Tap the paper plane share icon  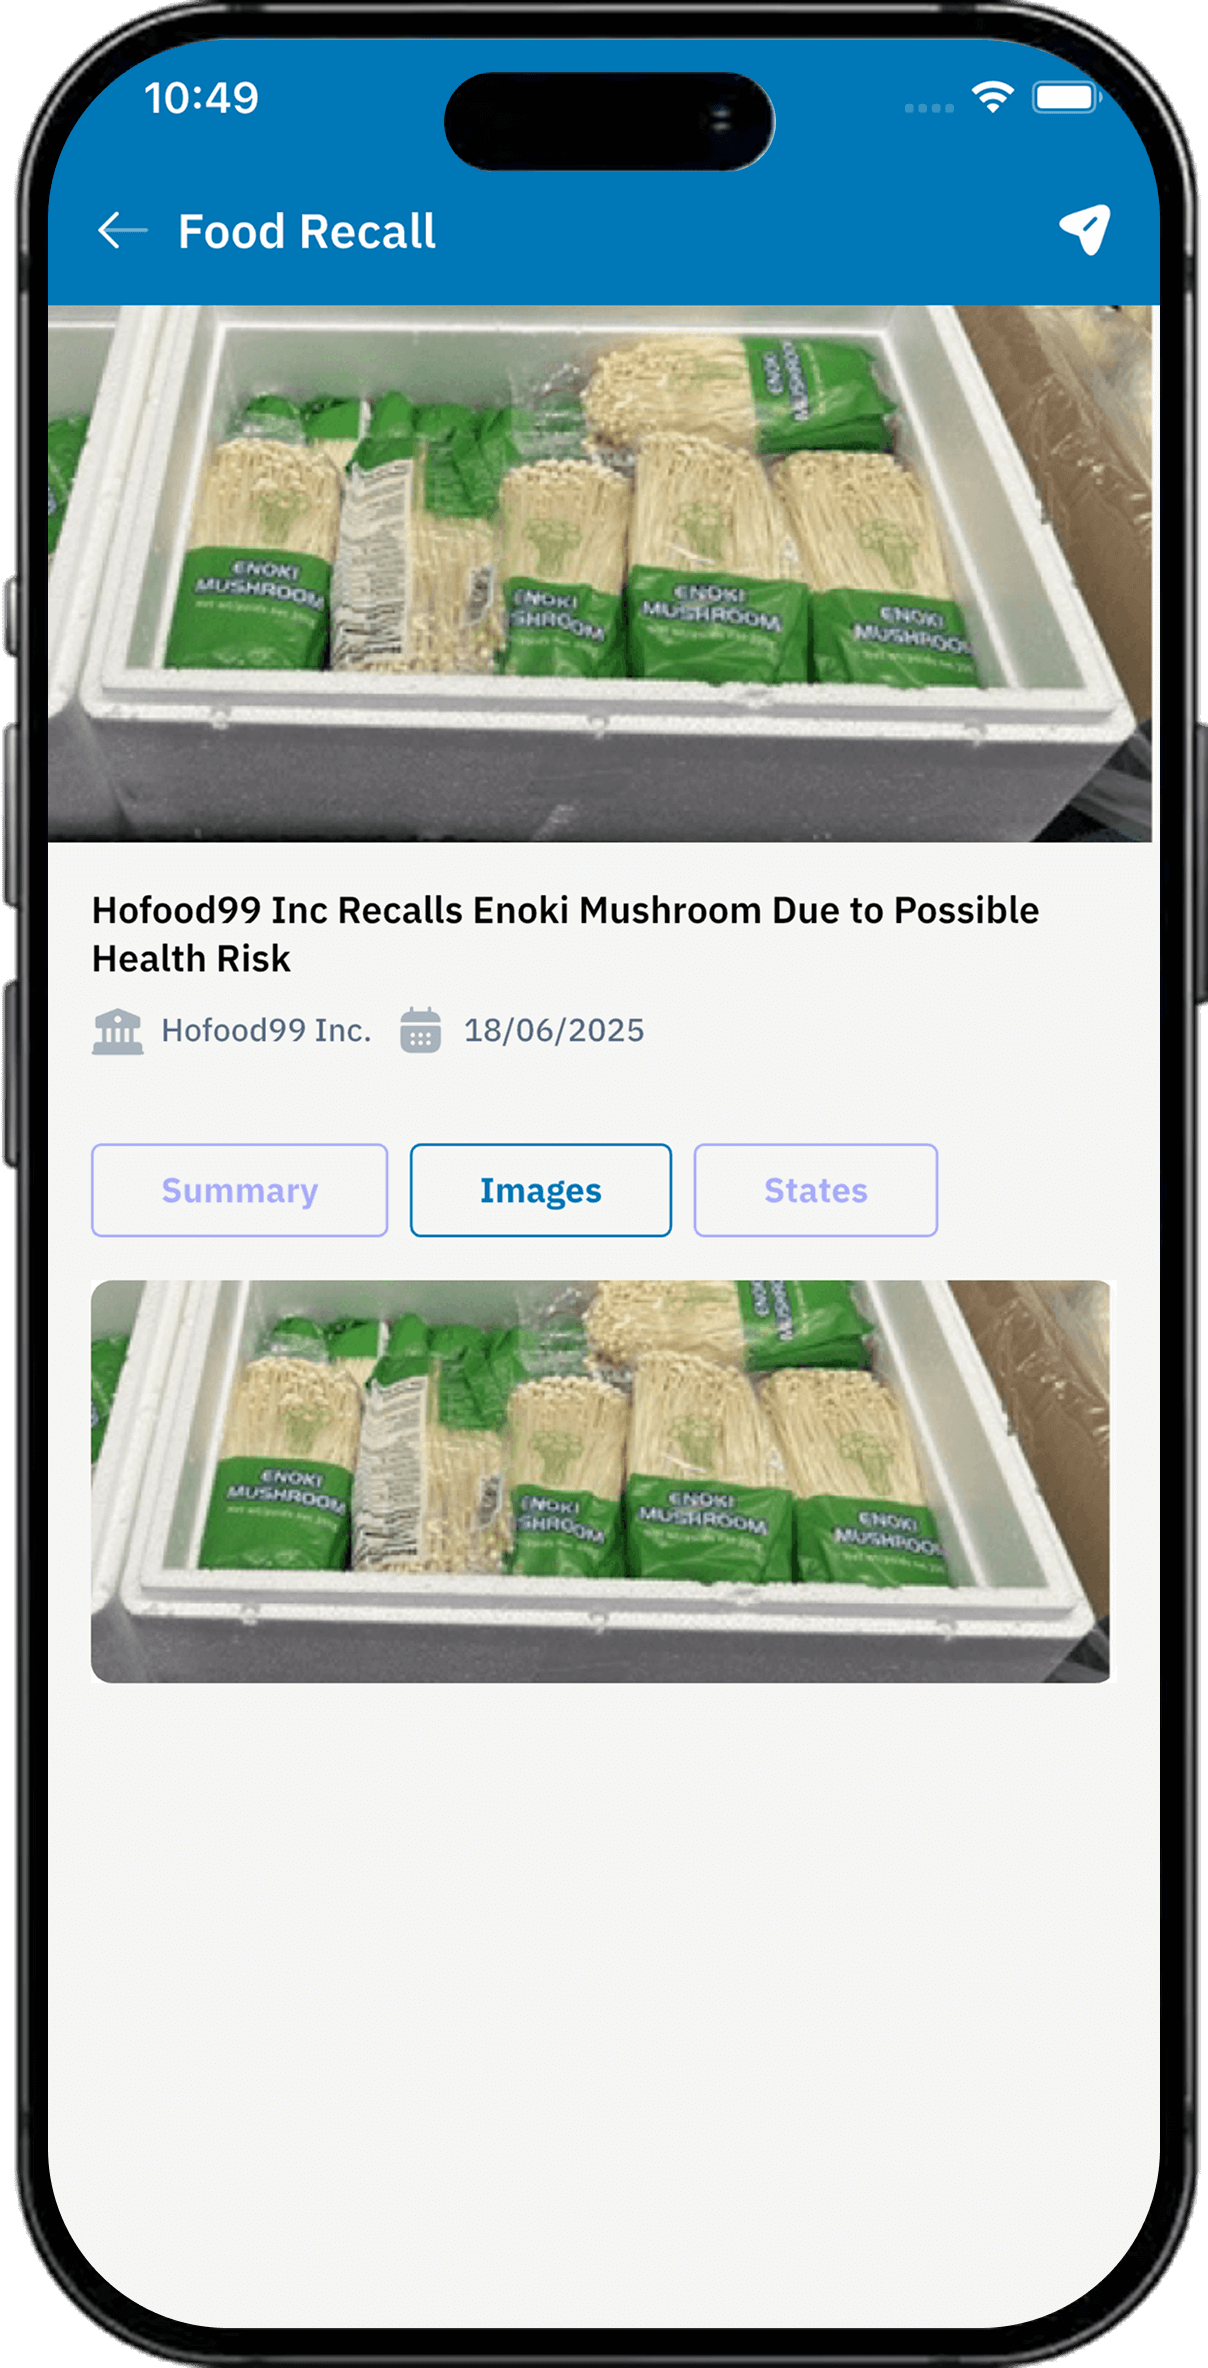click(x=1085, y=230)
